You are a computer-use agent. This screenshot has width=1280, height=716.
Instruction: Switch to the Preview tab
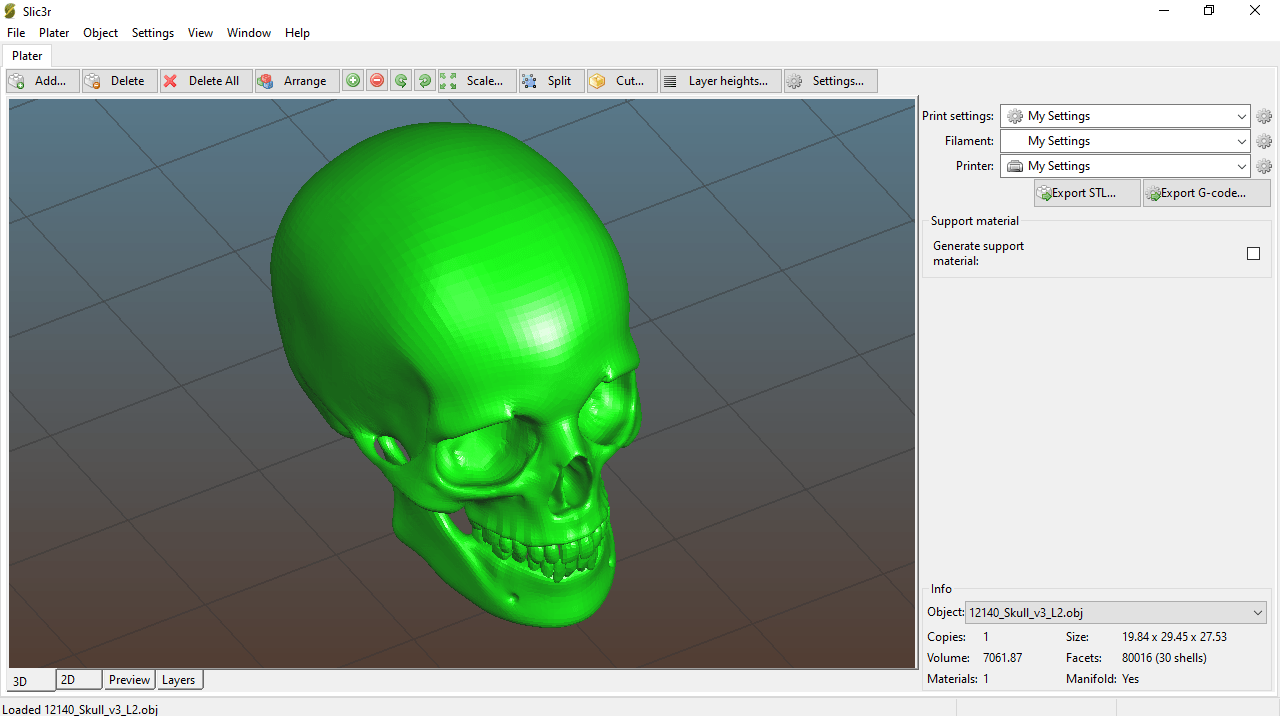point(129,680)
